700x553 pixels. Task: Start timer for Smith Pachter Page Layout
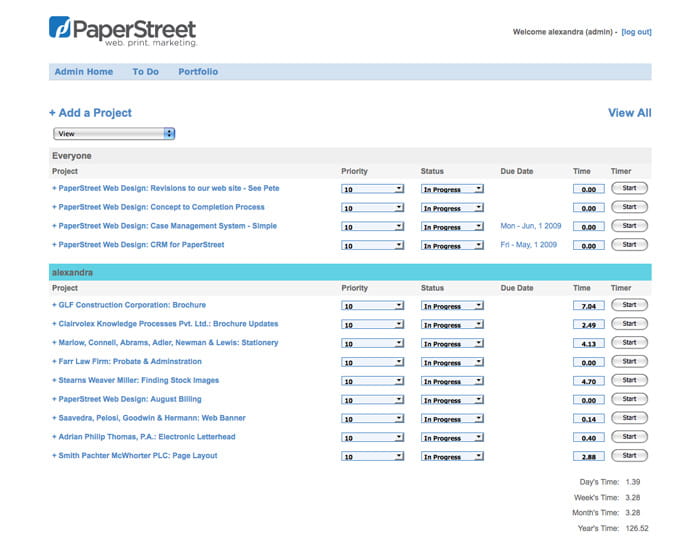[x=629, y=455]
